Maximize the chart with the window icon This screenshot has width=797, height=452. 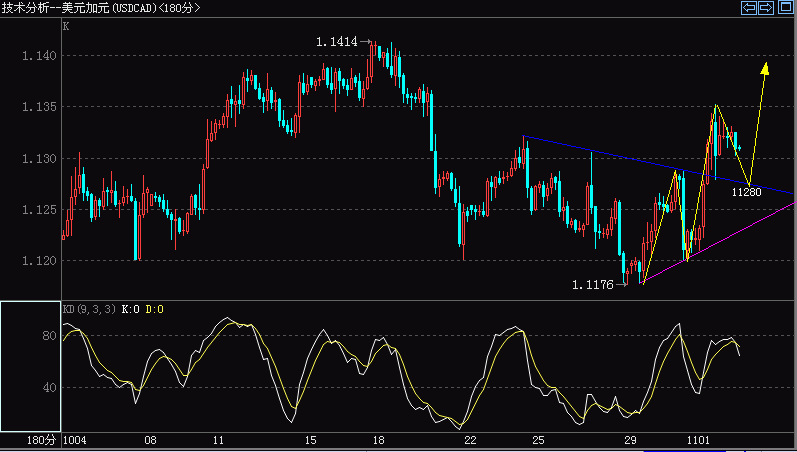point(785,8)
